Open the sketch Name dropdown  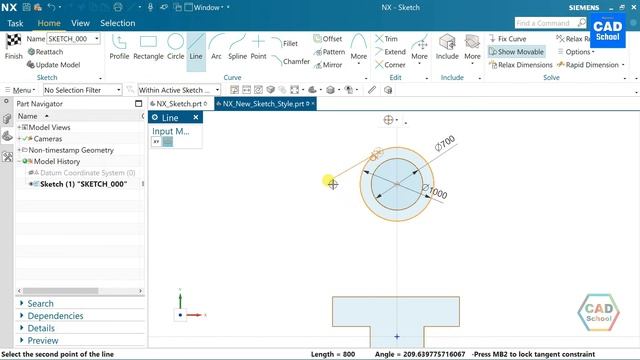tap(97, 39)
